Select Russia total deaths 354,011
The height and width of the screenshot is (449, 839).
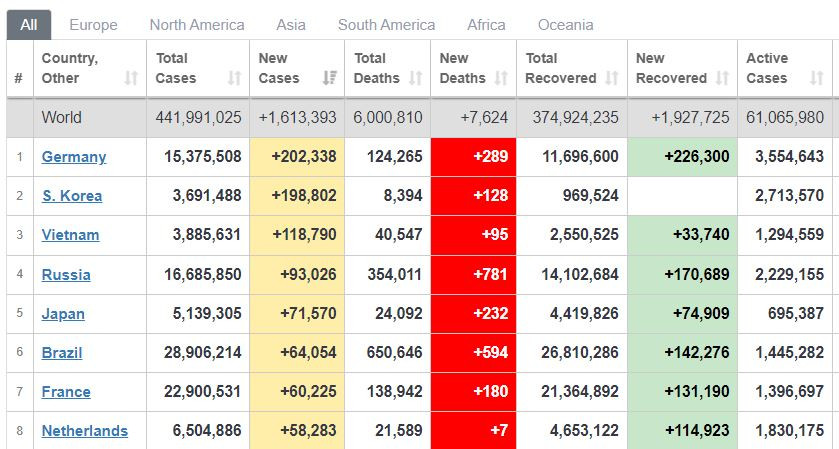395,275
